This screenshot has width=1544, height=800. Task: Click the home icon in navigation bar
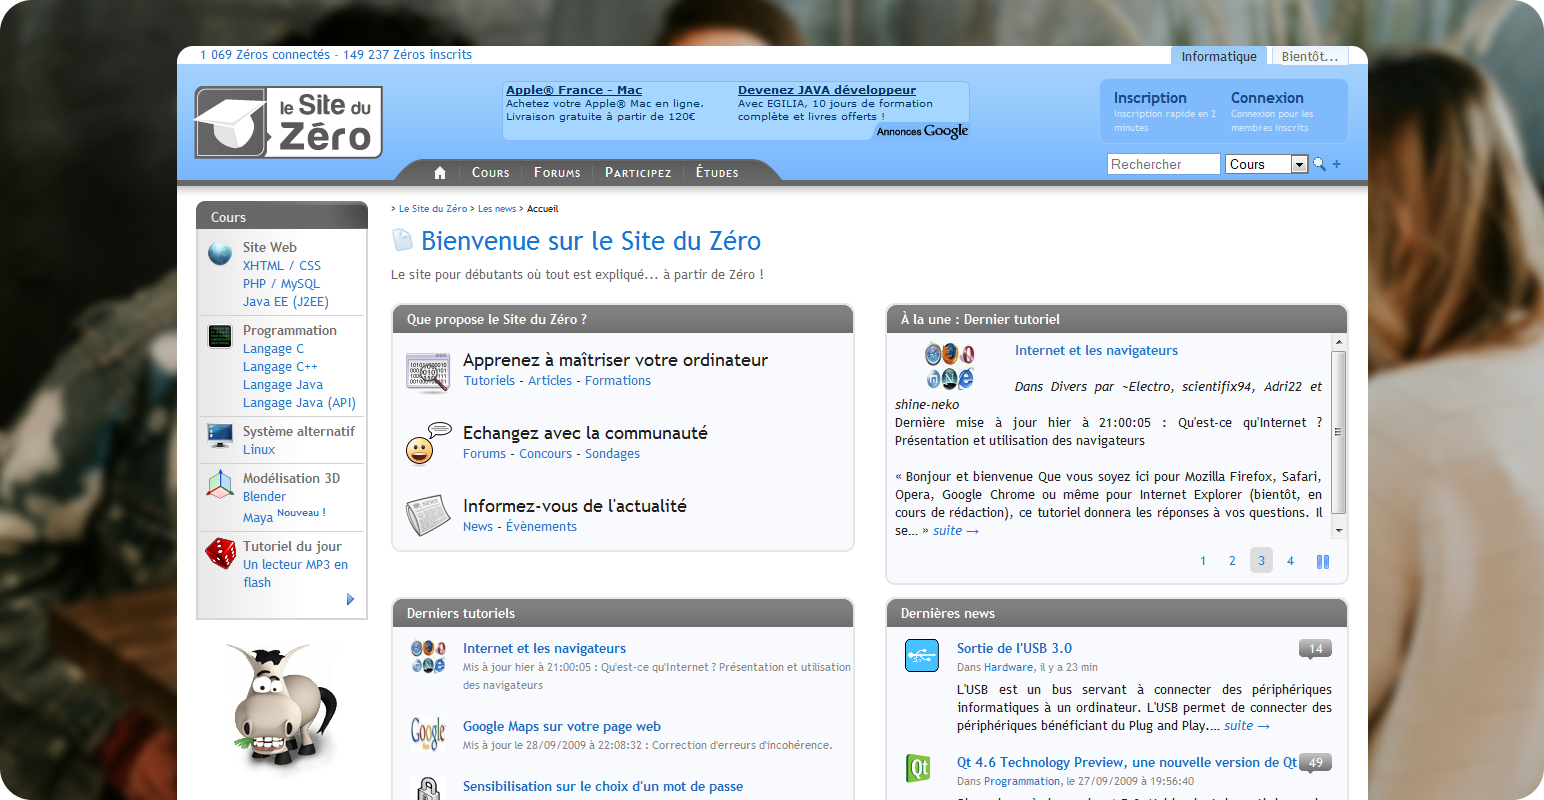pyautogui.click(x=440, y=173)
